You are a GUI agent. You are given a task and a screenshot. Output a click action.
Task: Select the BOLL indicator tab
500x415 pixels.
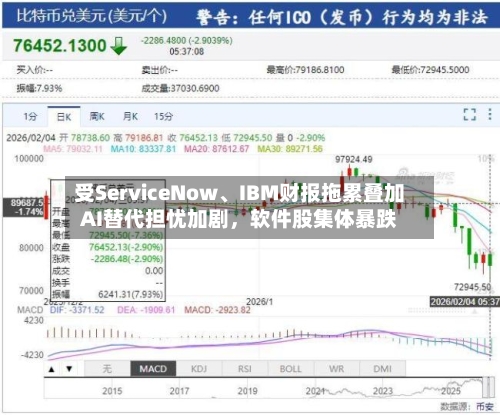tap(291, 369)
